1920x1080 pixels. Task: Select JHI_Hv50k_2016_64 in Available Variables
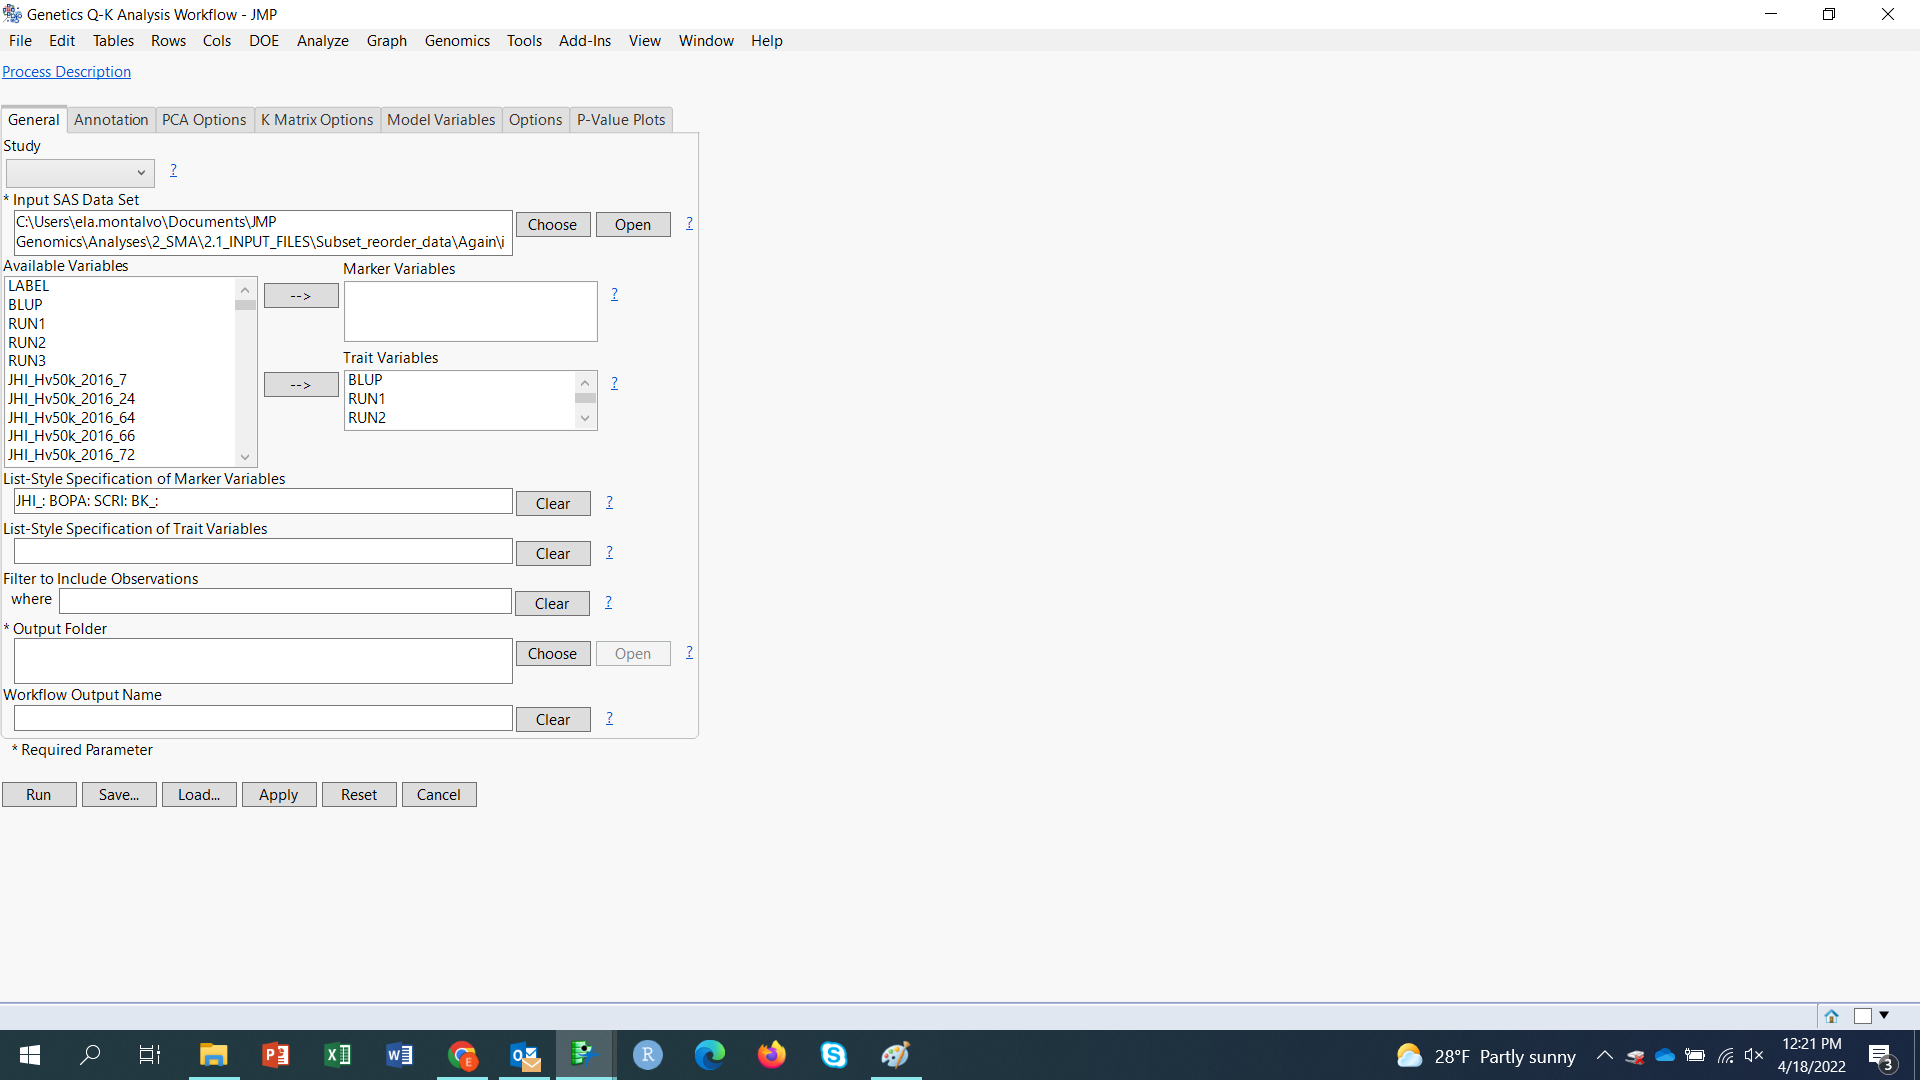coord(71,418)
